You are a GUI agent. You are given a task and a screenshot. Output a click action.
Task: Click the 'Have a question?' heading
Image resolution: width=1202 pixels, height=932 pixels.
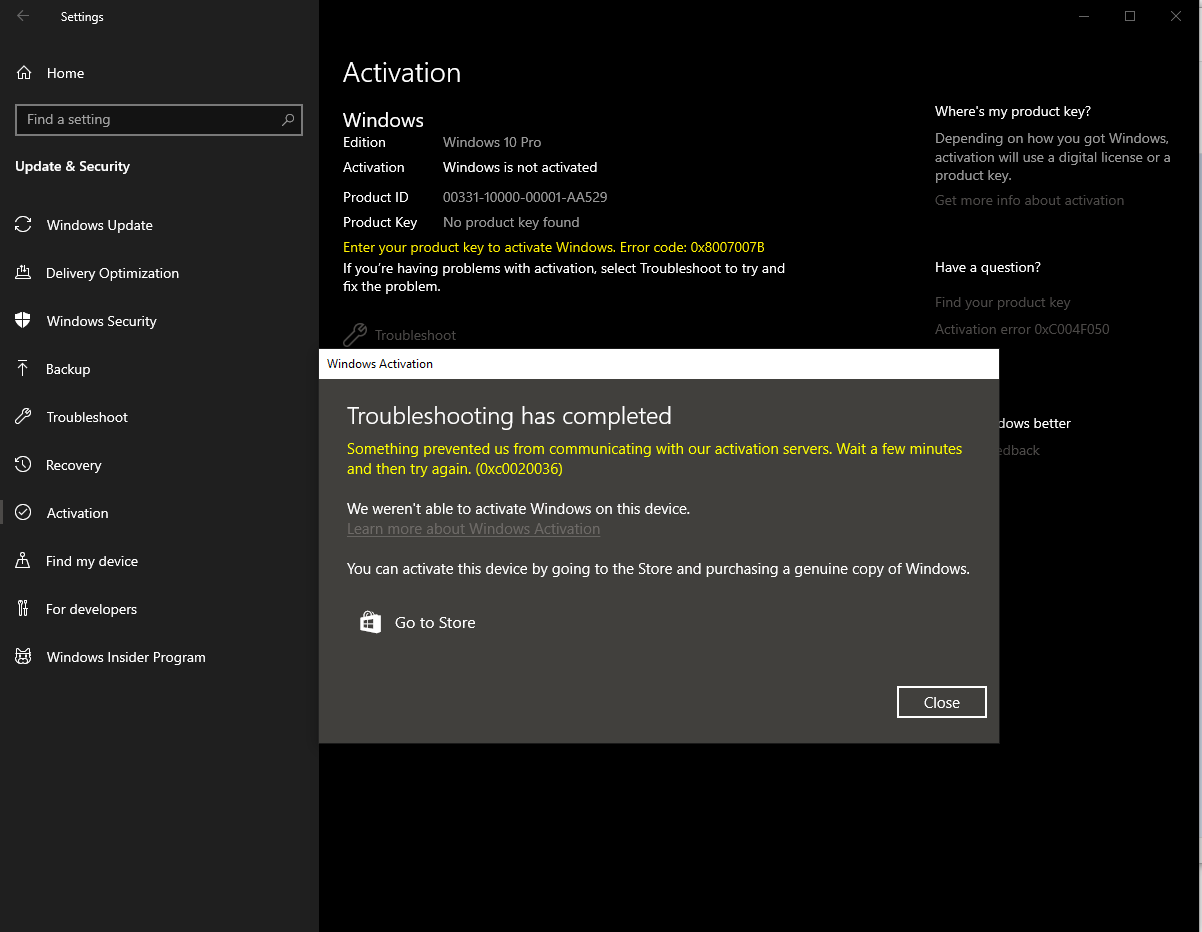pyautogui.click(x=988, y=267)
